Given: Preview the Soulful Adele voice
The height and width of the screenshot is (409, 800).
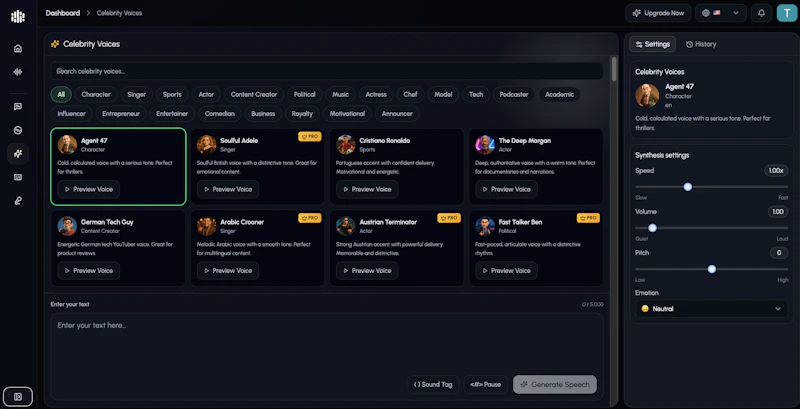Looking at the screenshot, I should point(228,189).
